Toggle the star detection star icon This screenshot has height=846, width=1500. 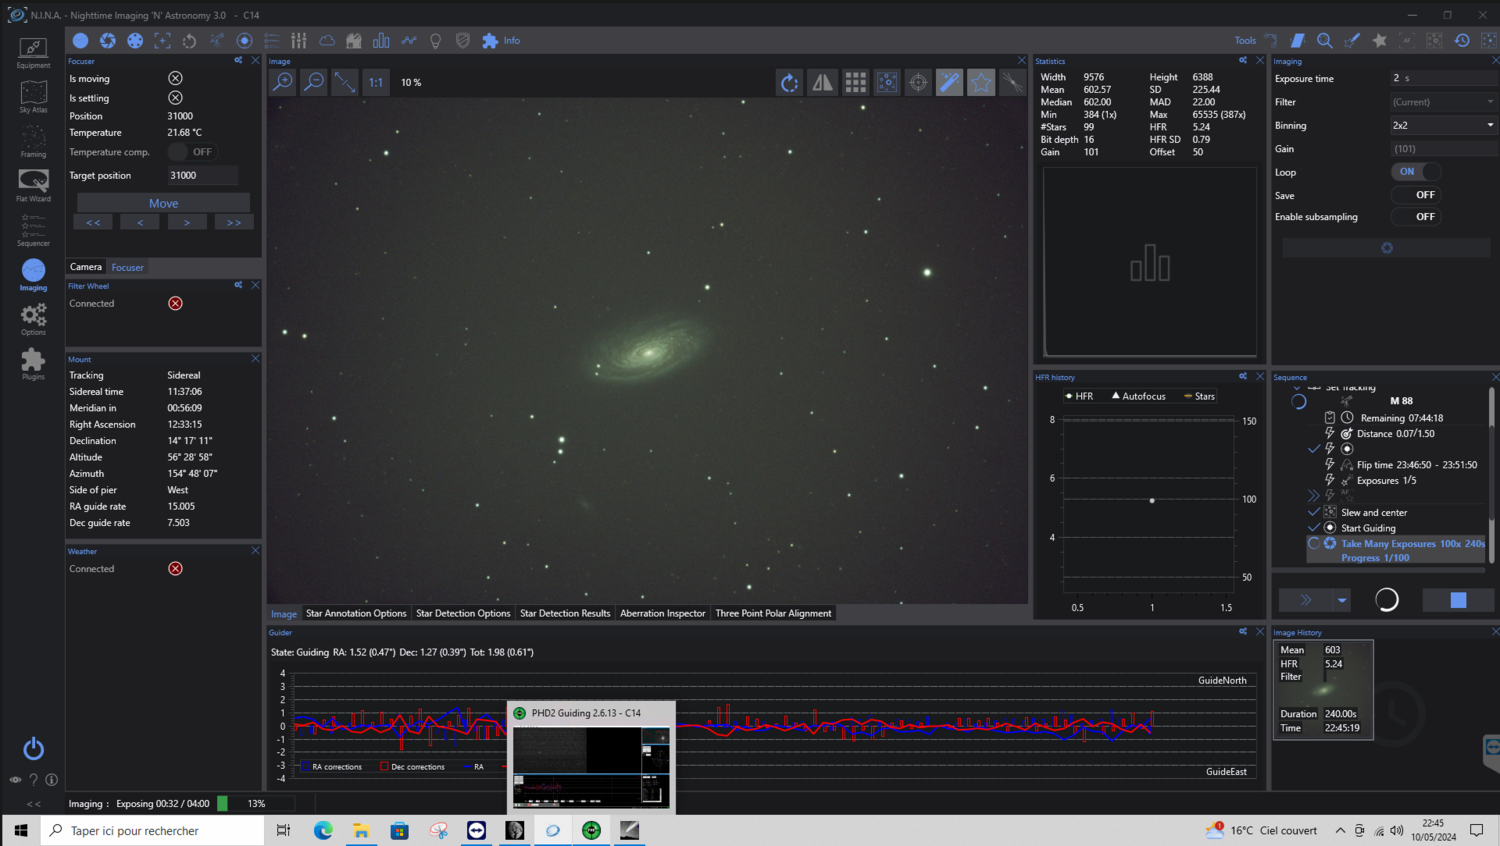[x=981, y=83]
